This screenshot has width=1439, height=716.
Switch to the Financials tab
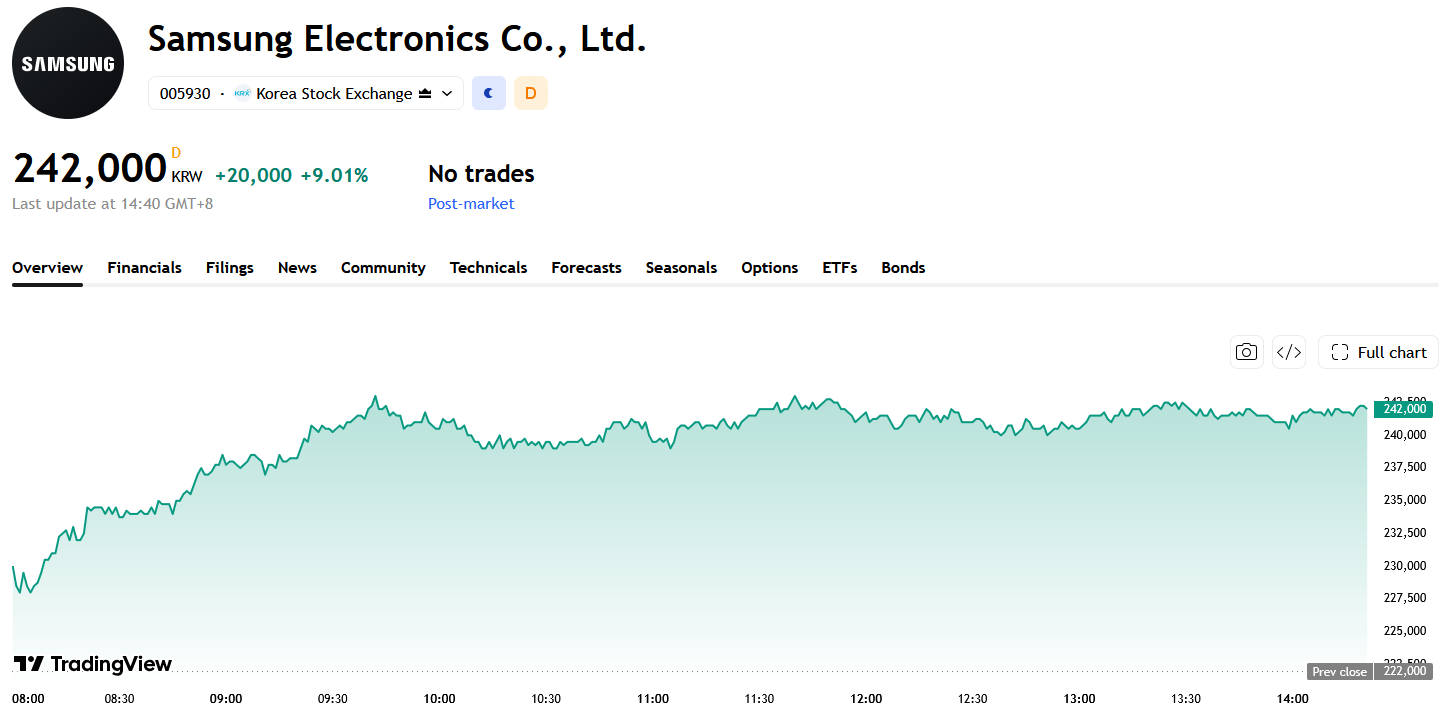coord(145,267)
